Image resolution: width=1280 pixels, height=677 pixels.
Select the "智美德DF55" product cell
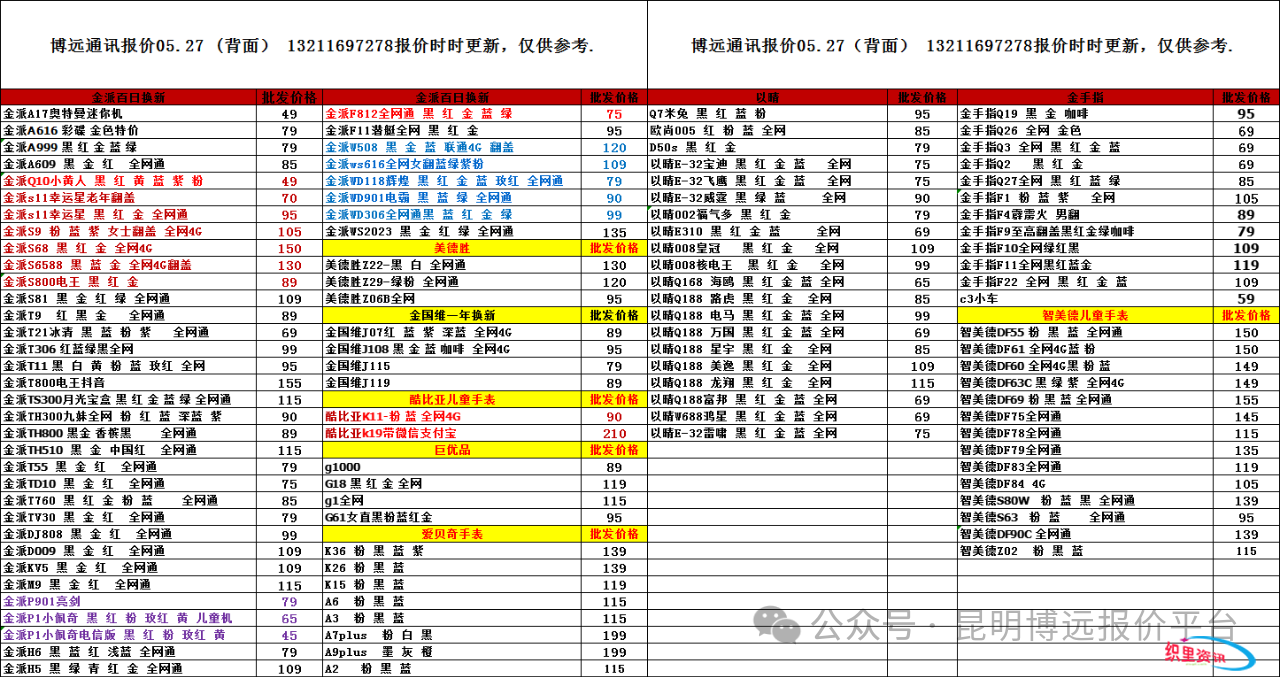coord(1085,332)
